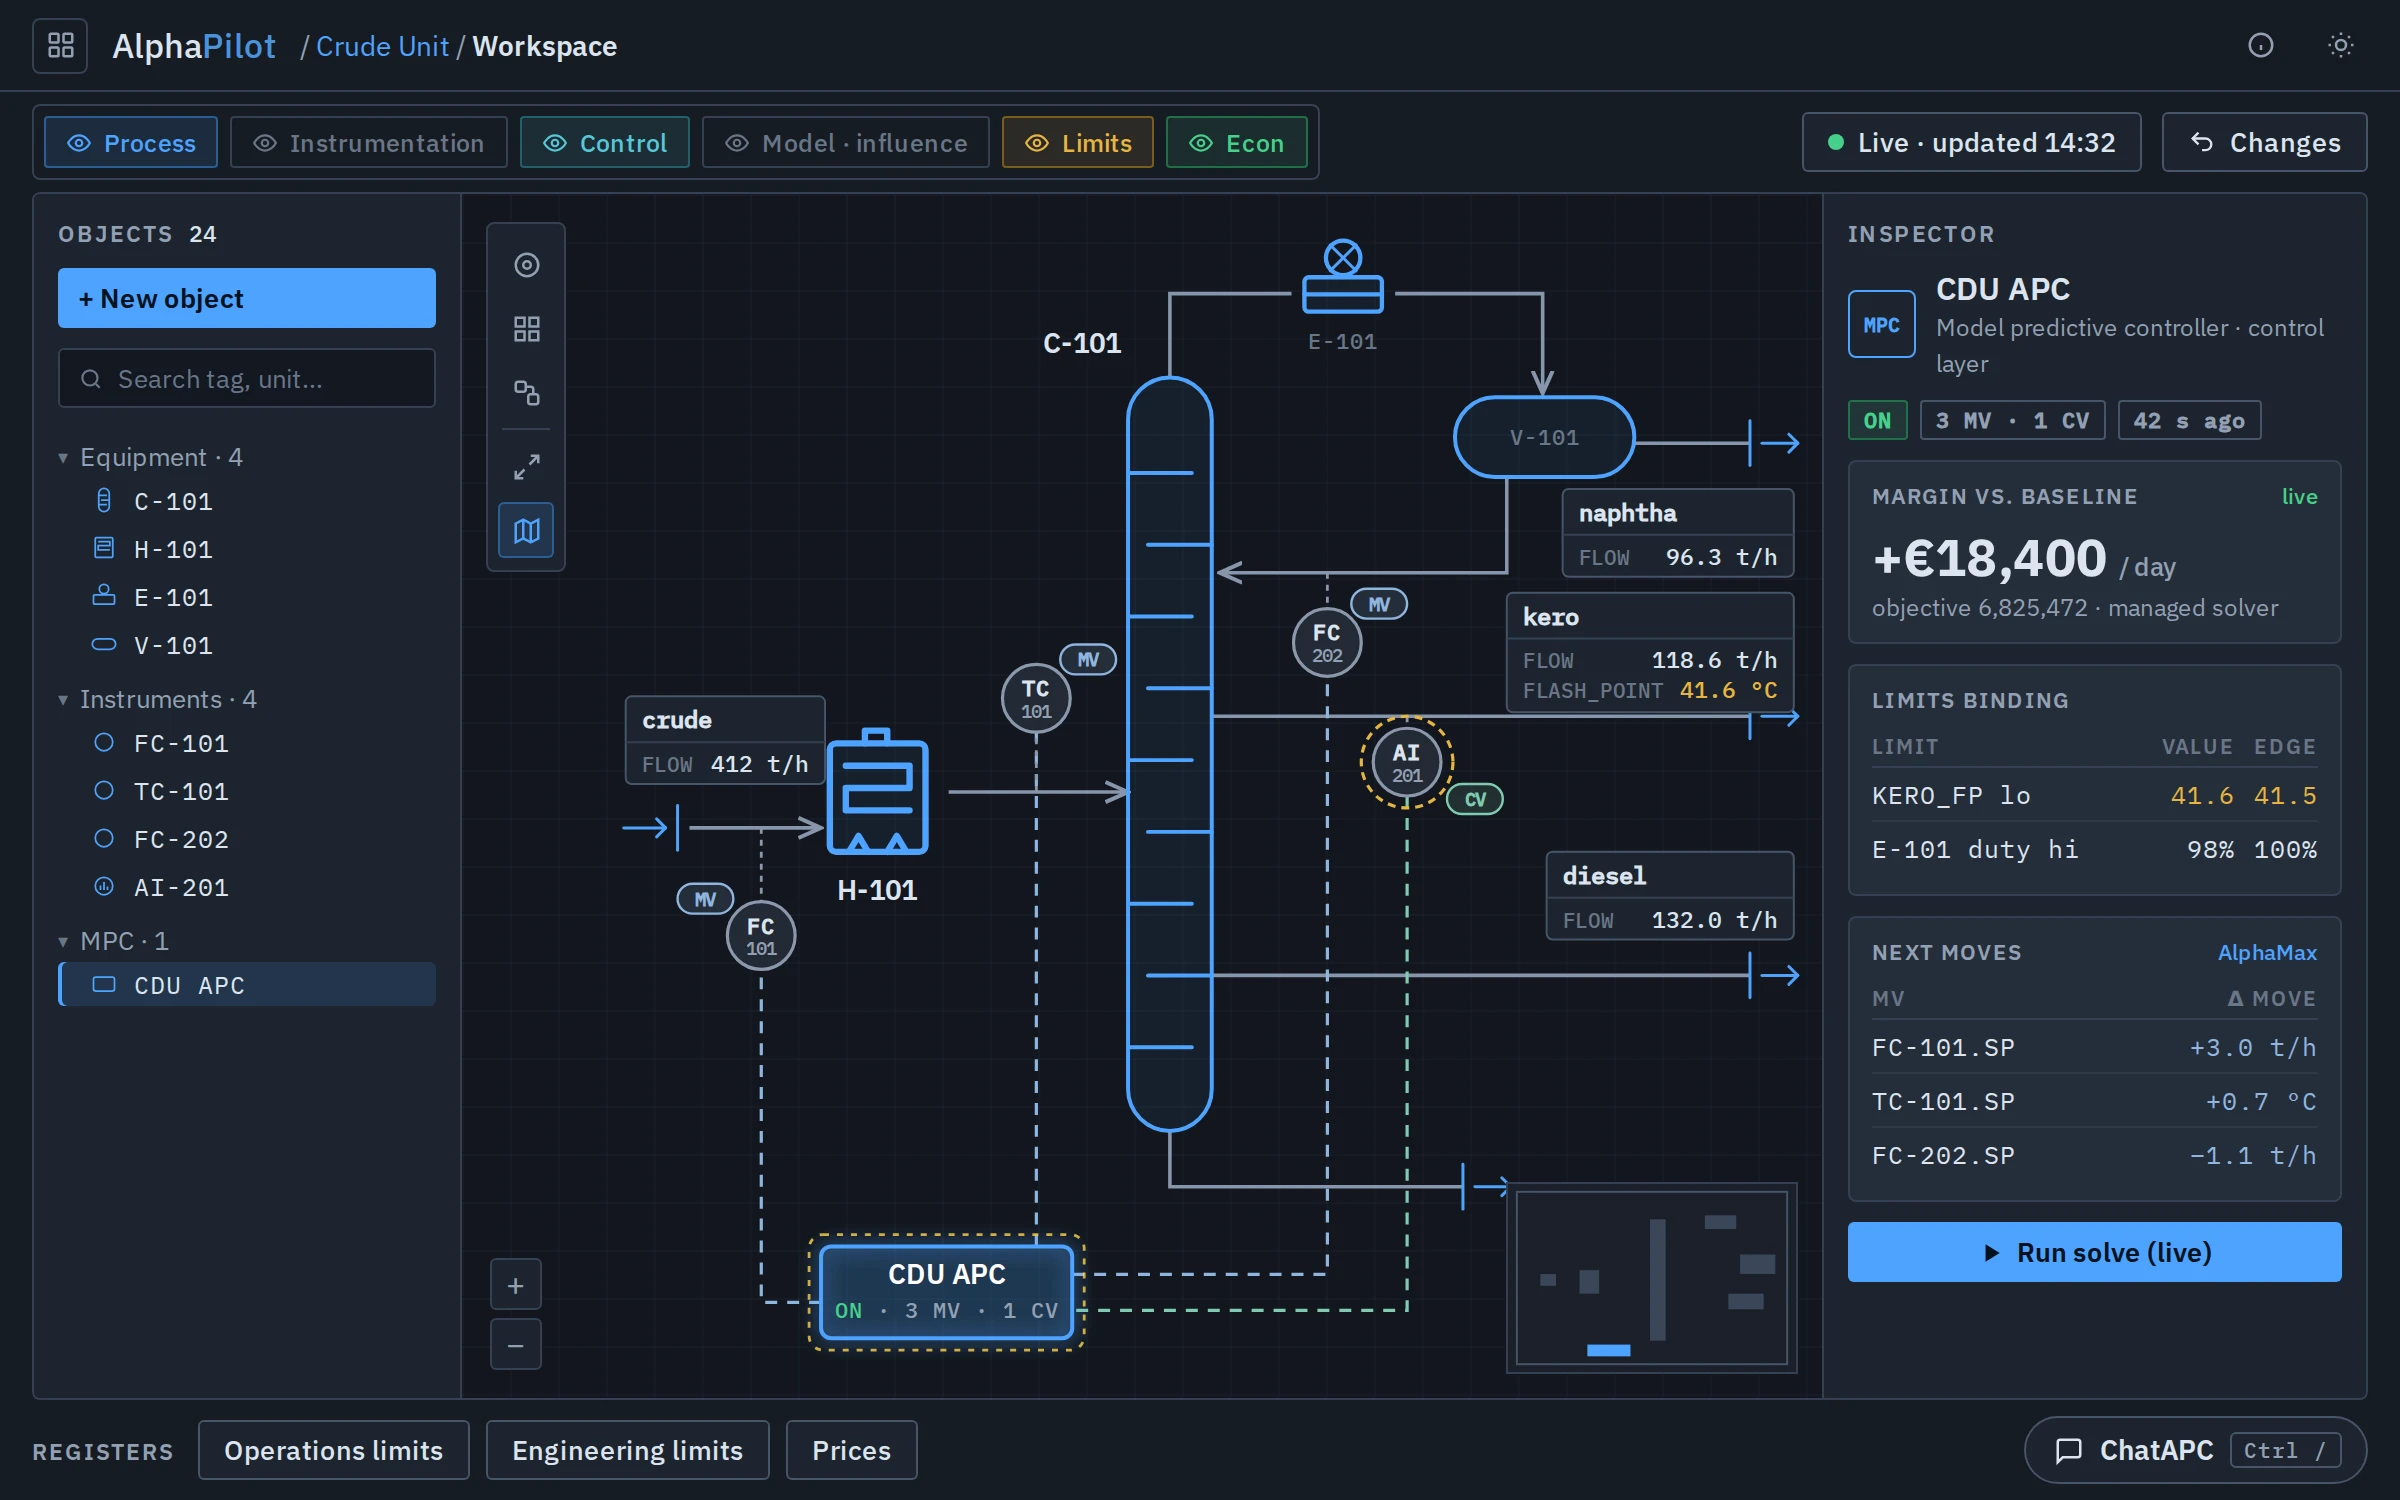Zoom in with the plus button

point(516,1285)
